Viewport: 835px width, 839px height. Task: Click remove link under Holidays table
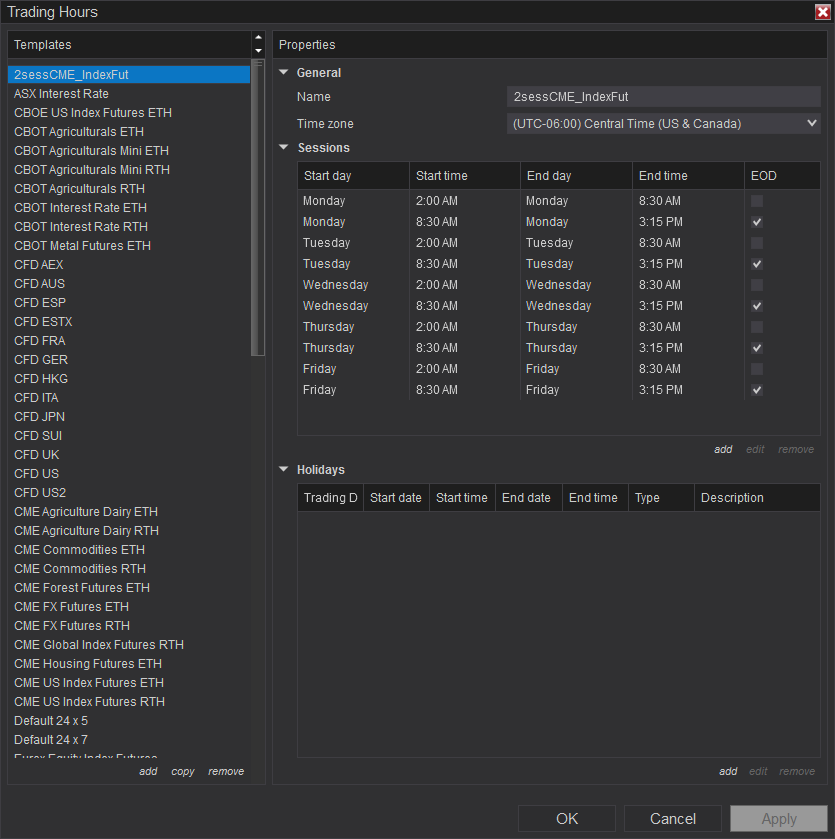click(x=797, y=771)
